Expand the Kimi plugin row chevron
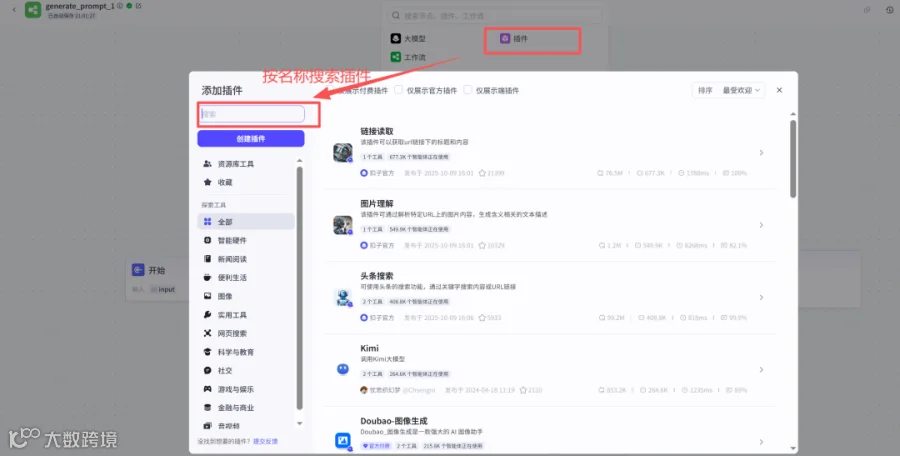Screen dimensions: 900x456 coord(761,370)
